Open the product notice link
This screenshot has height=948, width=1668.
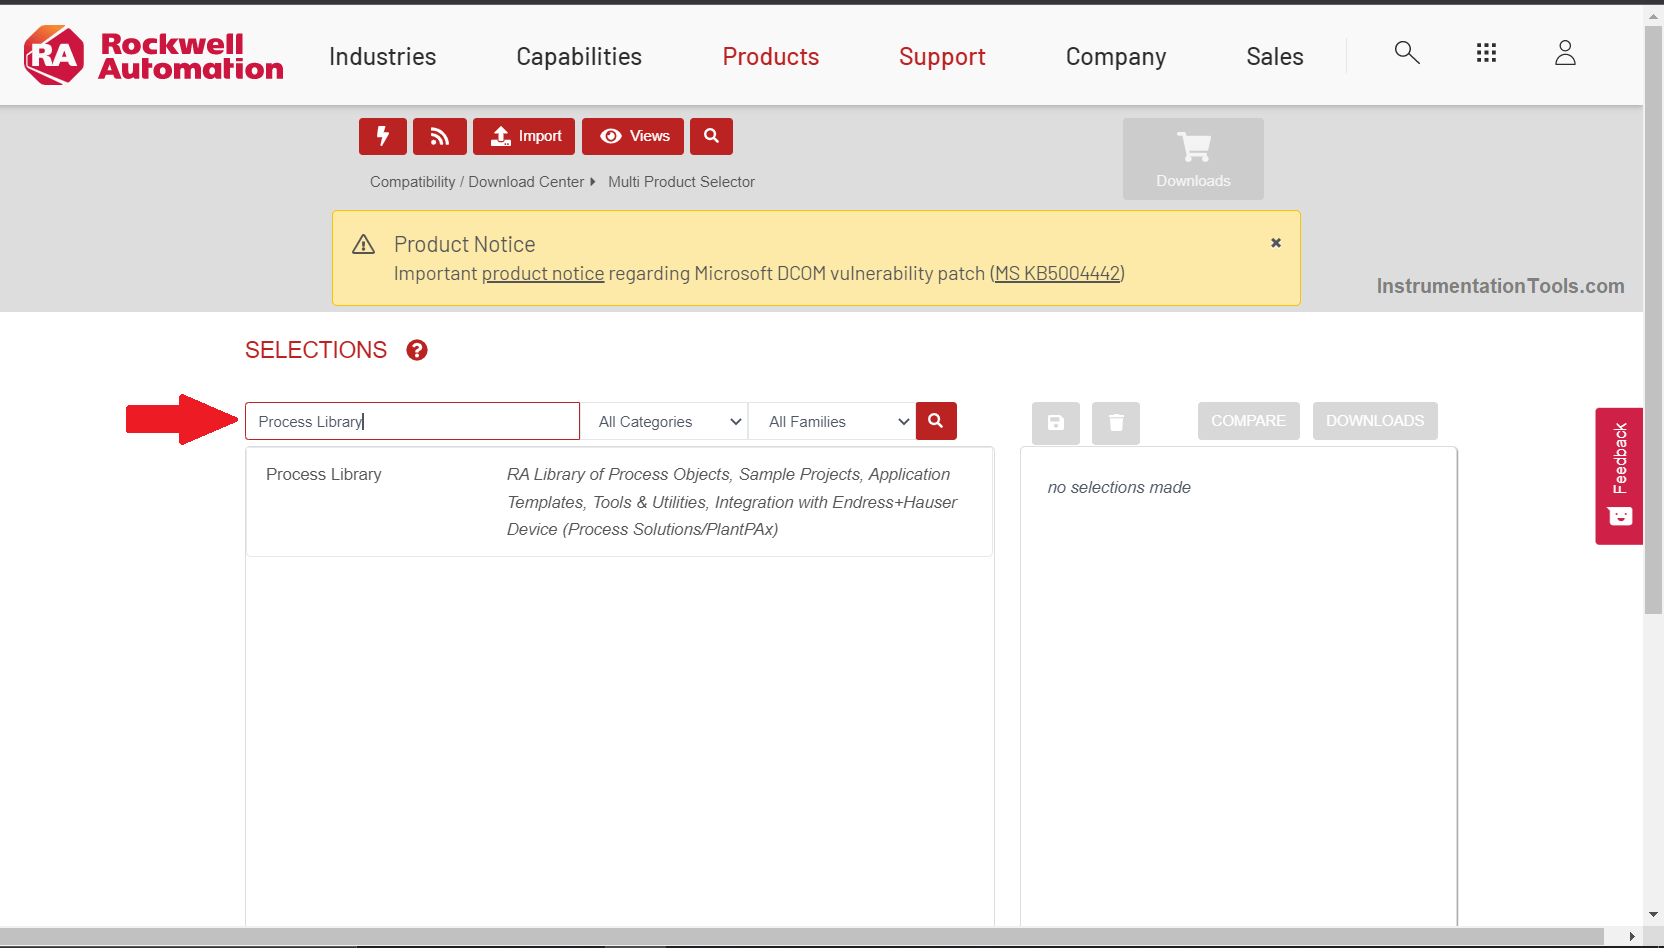click(x=543, y=273)
